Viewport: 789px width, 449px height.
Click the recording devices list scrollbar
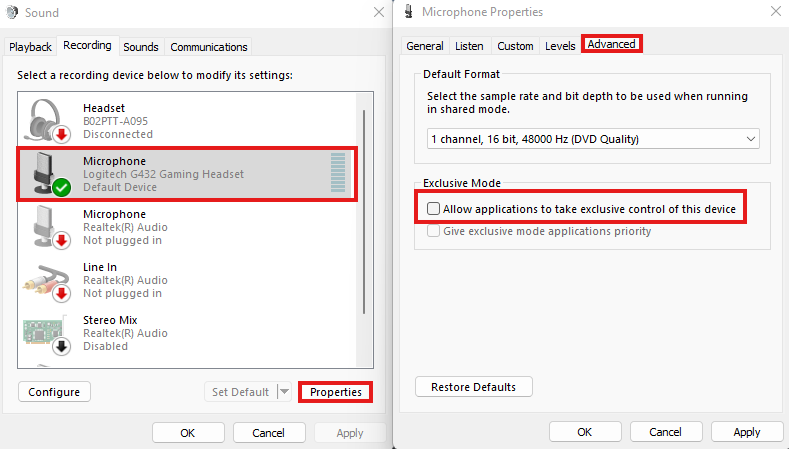[x=364, y=211]
